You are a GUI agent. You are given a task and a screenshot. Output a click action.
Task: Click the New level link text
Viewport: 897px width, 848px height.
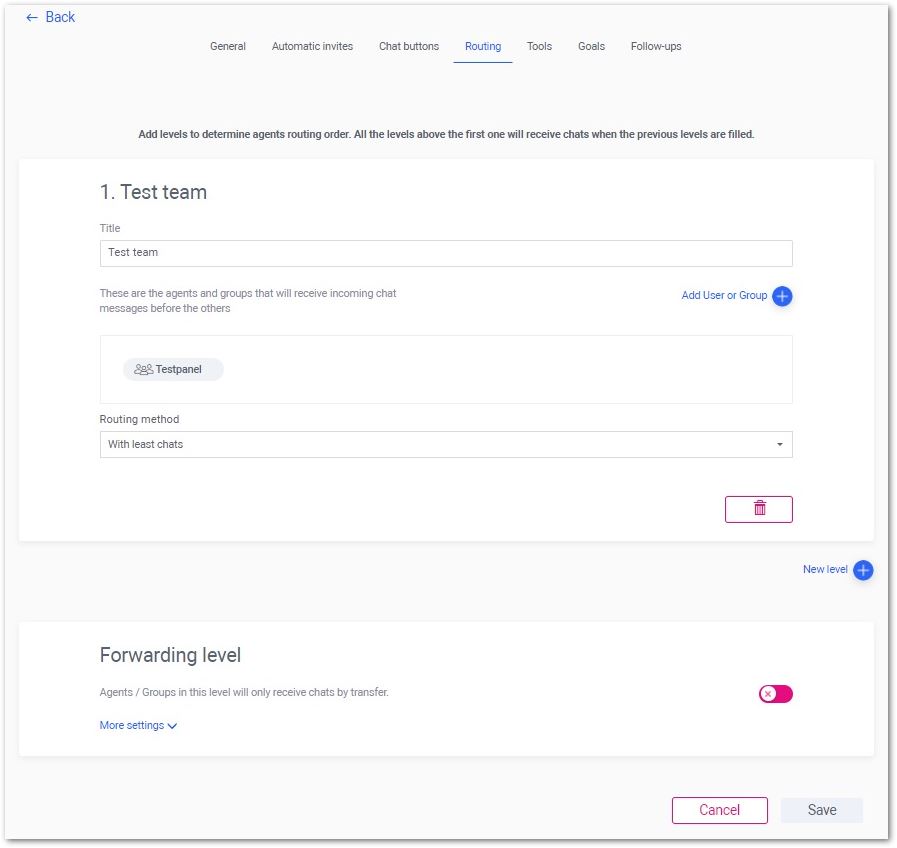824,569
